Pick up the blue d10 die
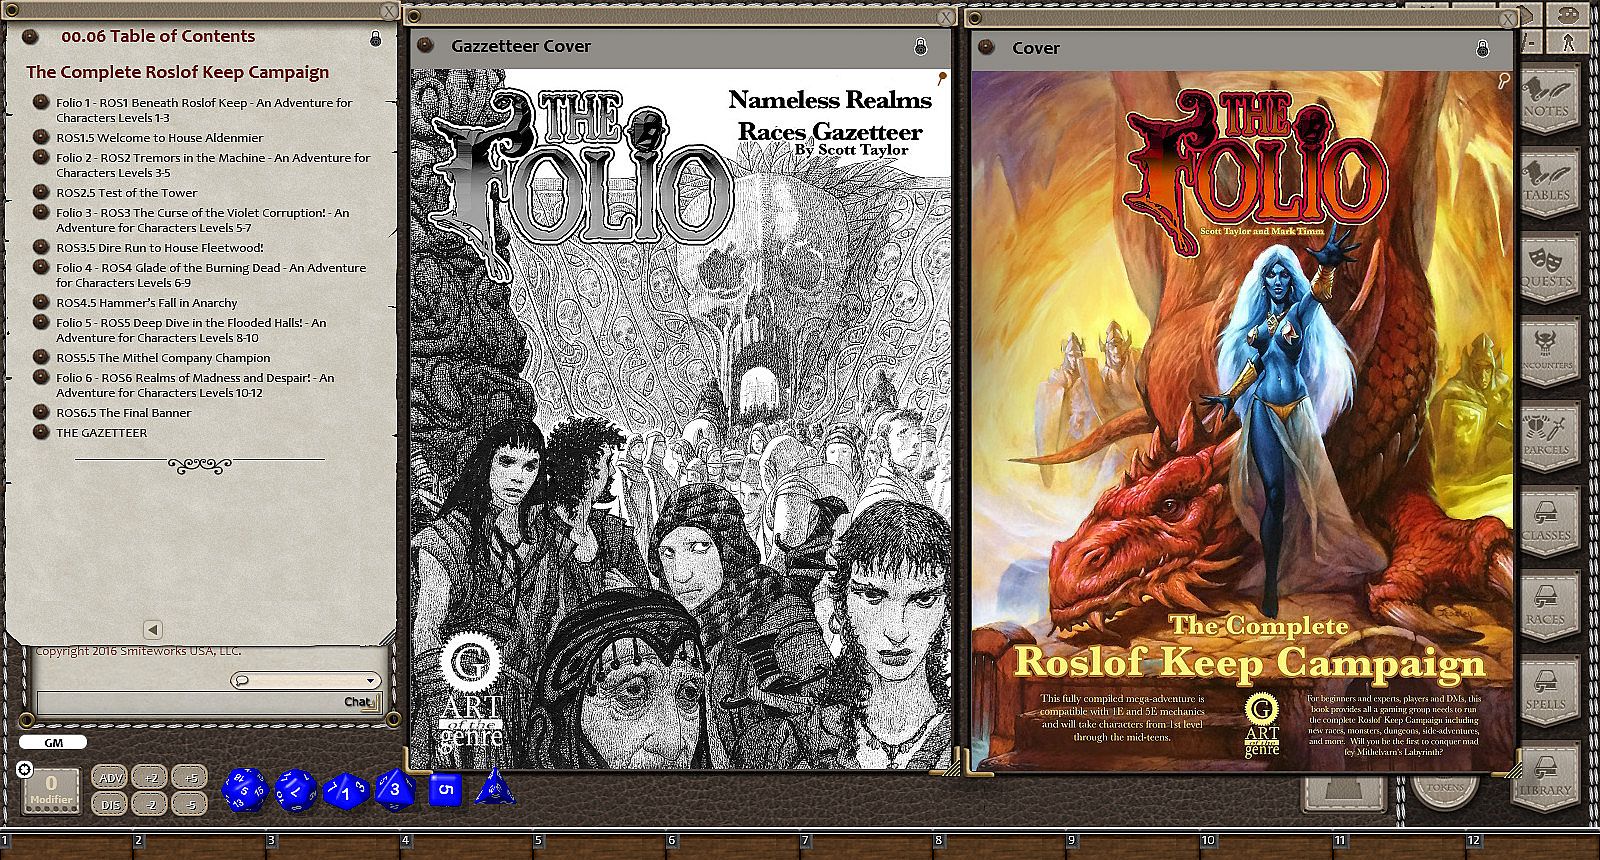Image resolution: width=1600 pixels, height=860 pixels. pyautogui.click(x=346, y=792)
